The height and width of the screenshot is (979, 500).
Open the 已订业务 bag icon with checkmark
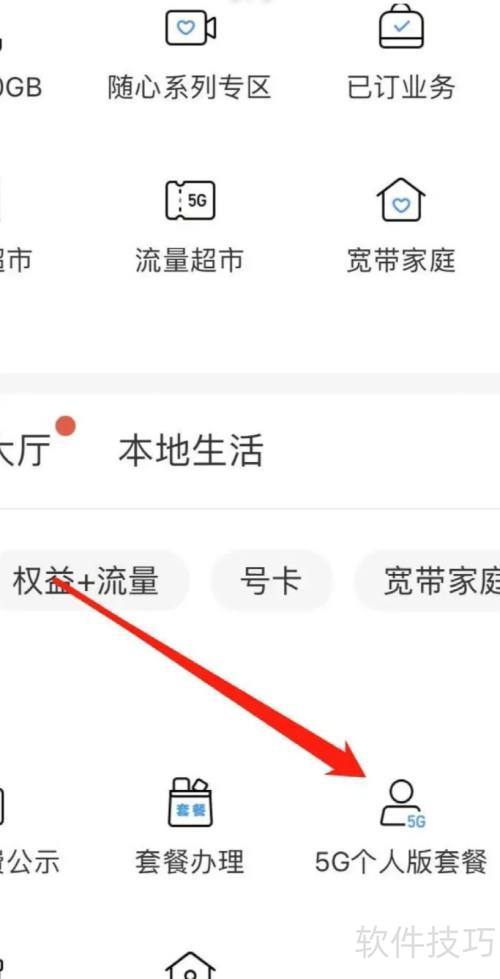click(402, 26)
